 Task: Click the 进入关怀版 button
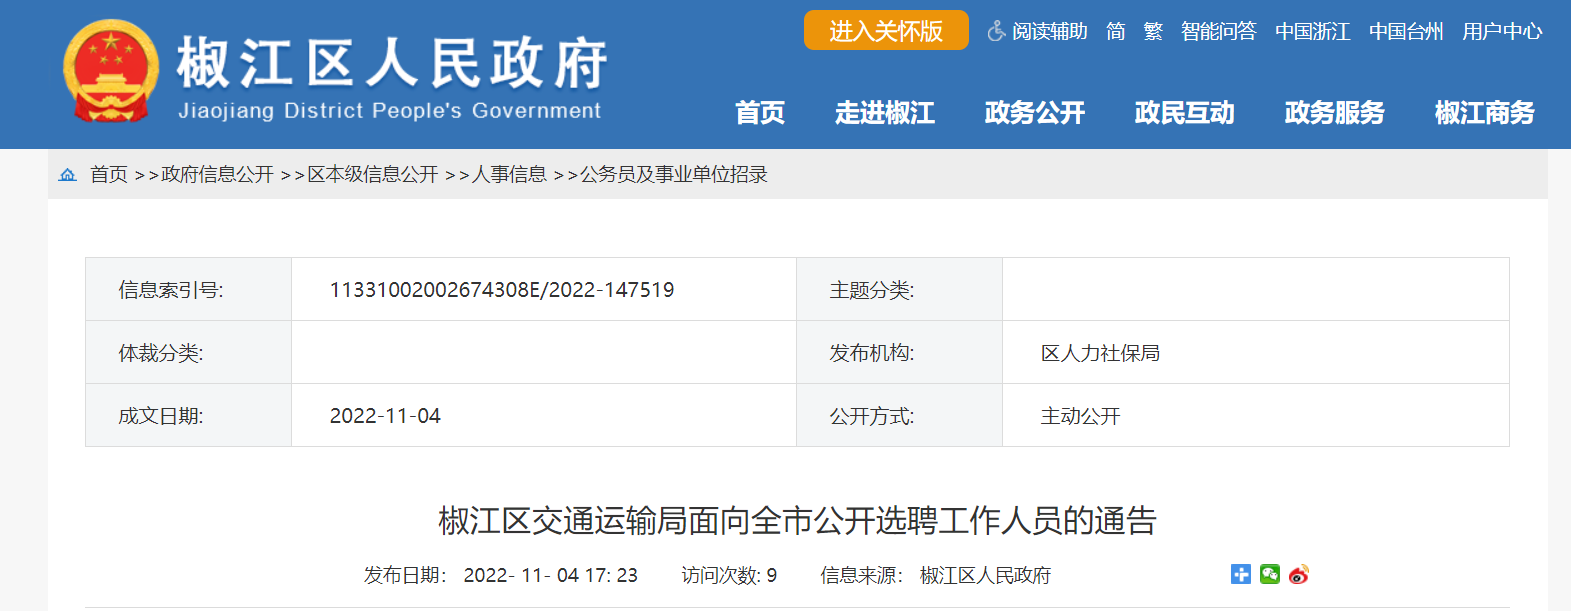[886, 30]
